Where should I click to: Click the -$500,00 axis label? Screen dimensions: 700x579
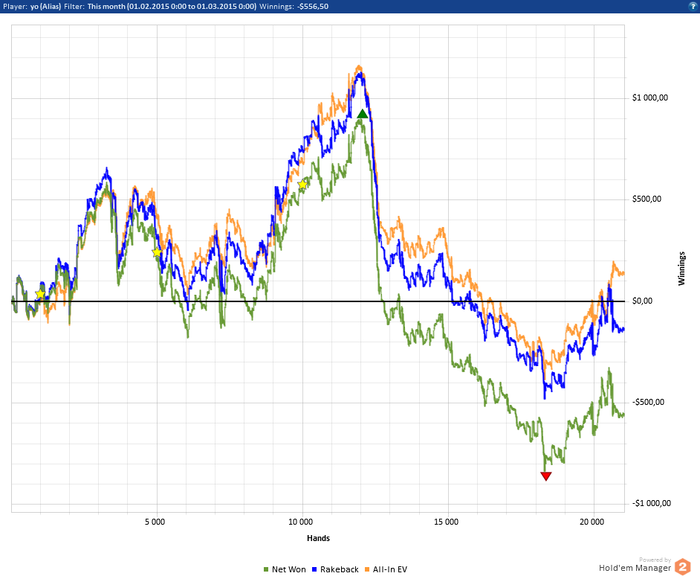(x=648, y=402)
